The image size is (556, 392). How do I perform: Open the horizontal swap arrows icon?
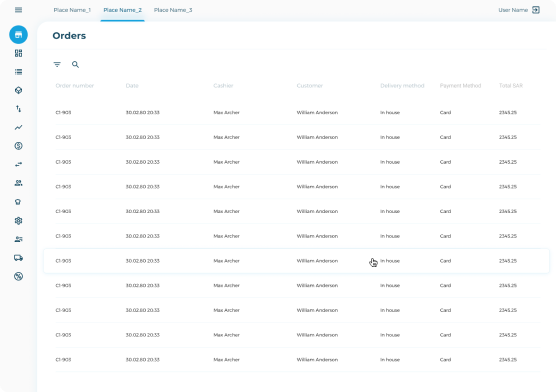click(18, 164)
